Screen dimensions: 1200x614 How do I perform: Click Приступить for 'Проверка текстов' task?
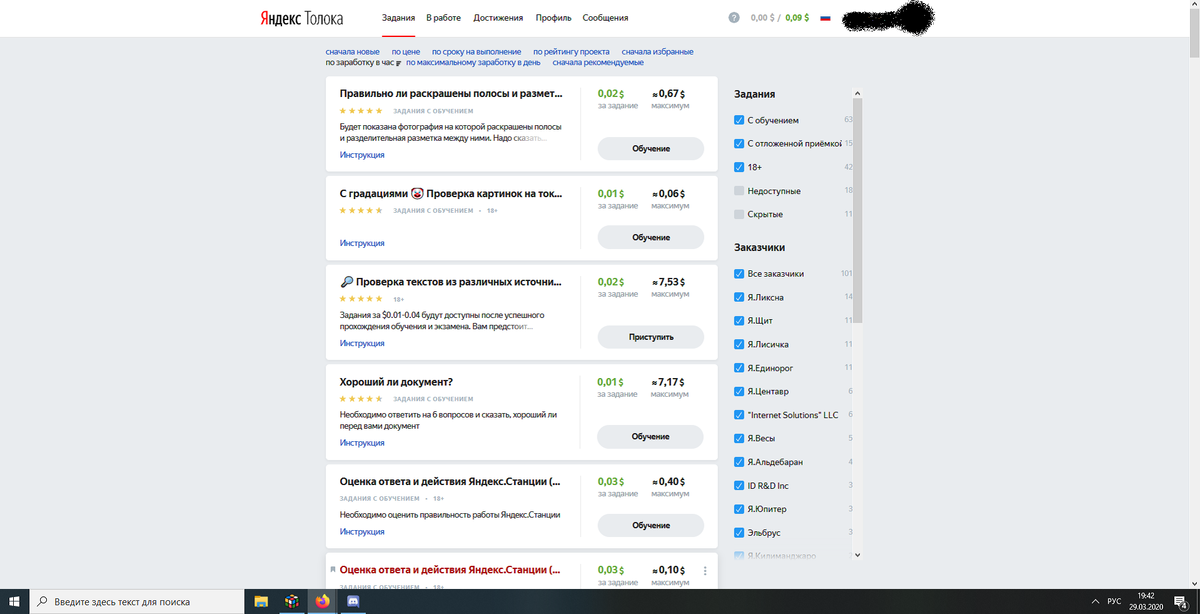pyautogui.click(x=651, y=337)
